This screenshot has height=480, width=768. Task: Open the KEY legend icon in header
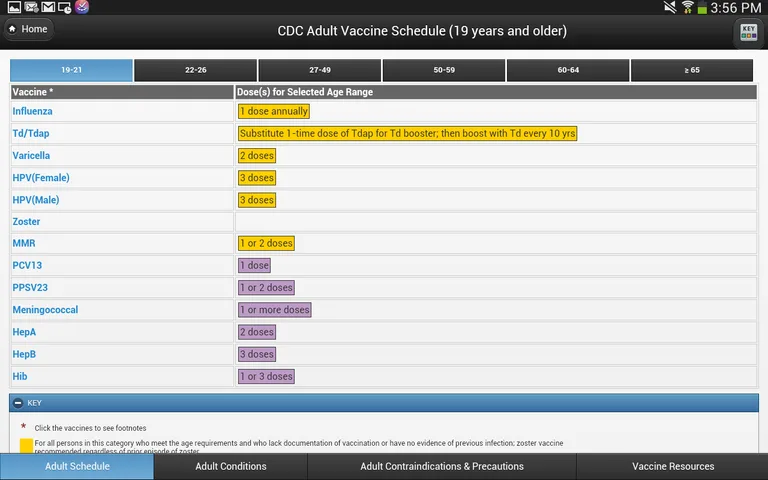click(748, 32)
